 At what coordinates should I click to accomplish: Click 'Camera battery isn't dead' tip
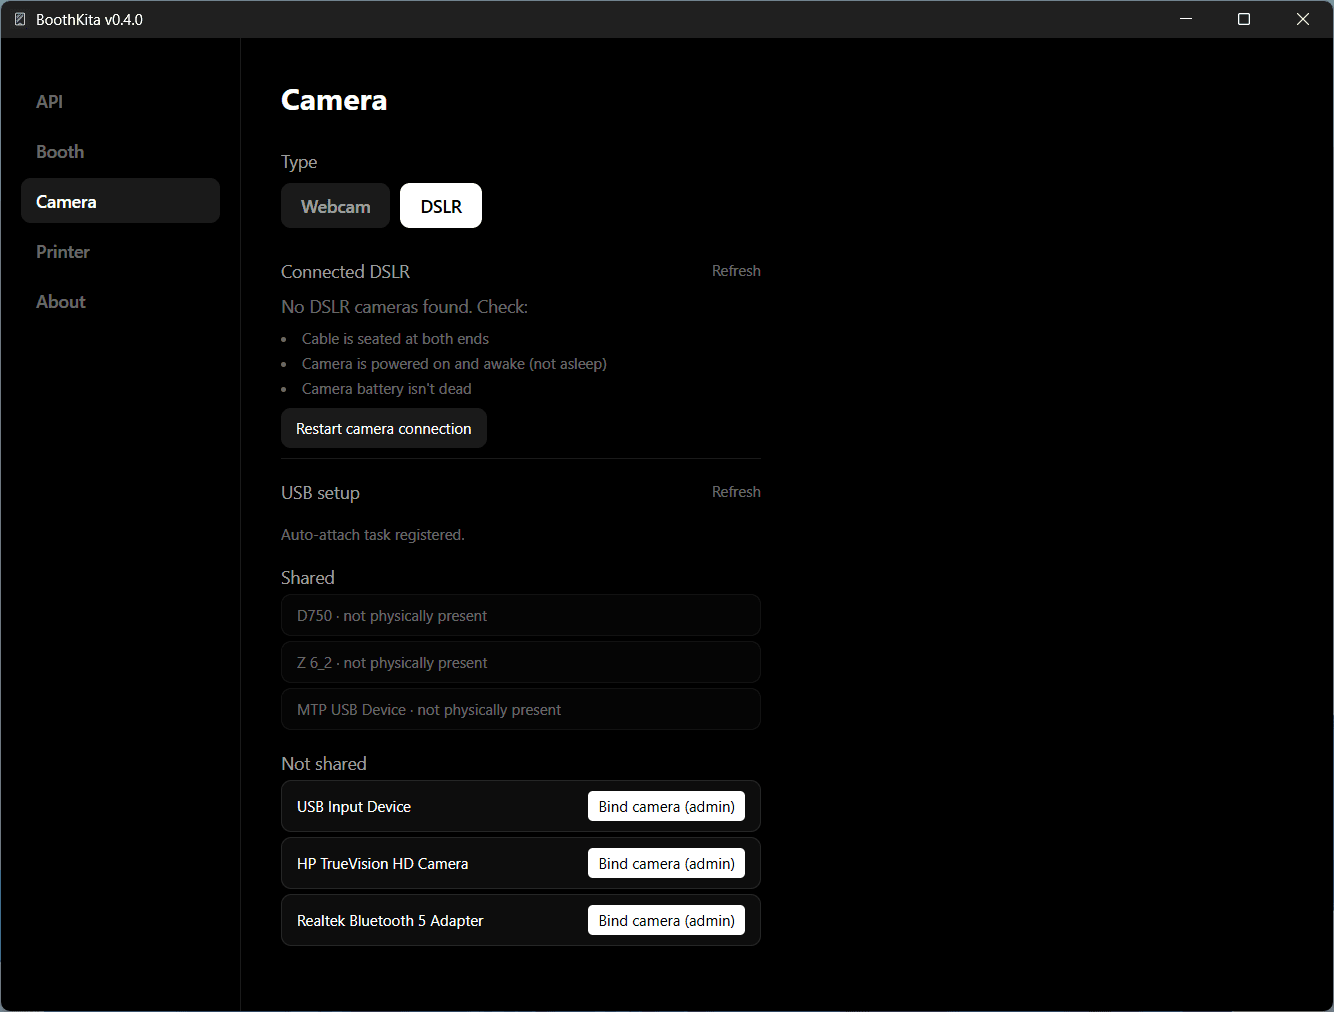click(x=387, y=389)
